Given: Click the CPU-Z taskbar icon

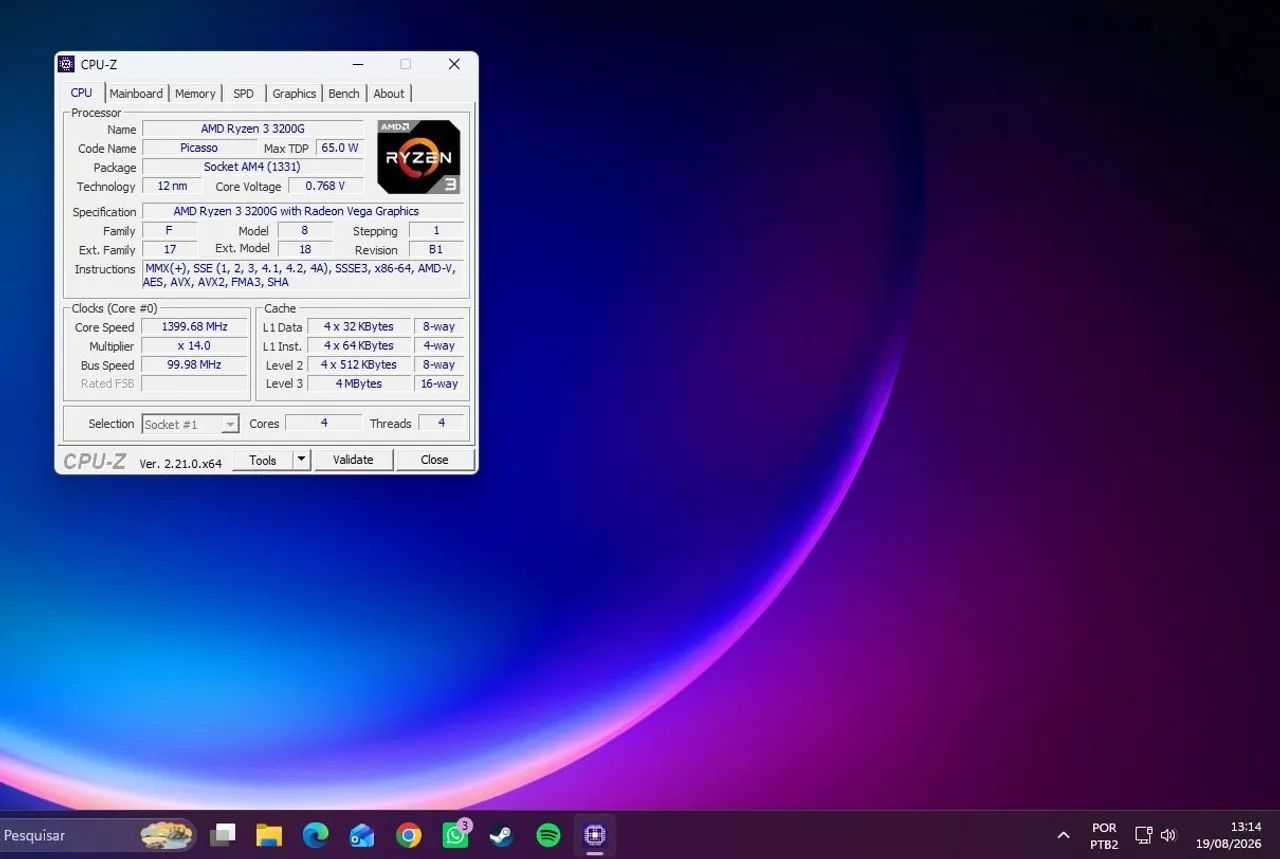Looking at the screenshot, I should (x=595, y=835).
